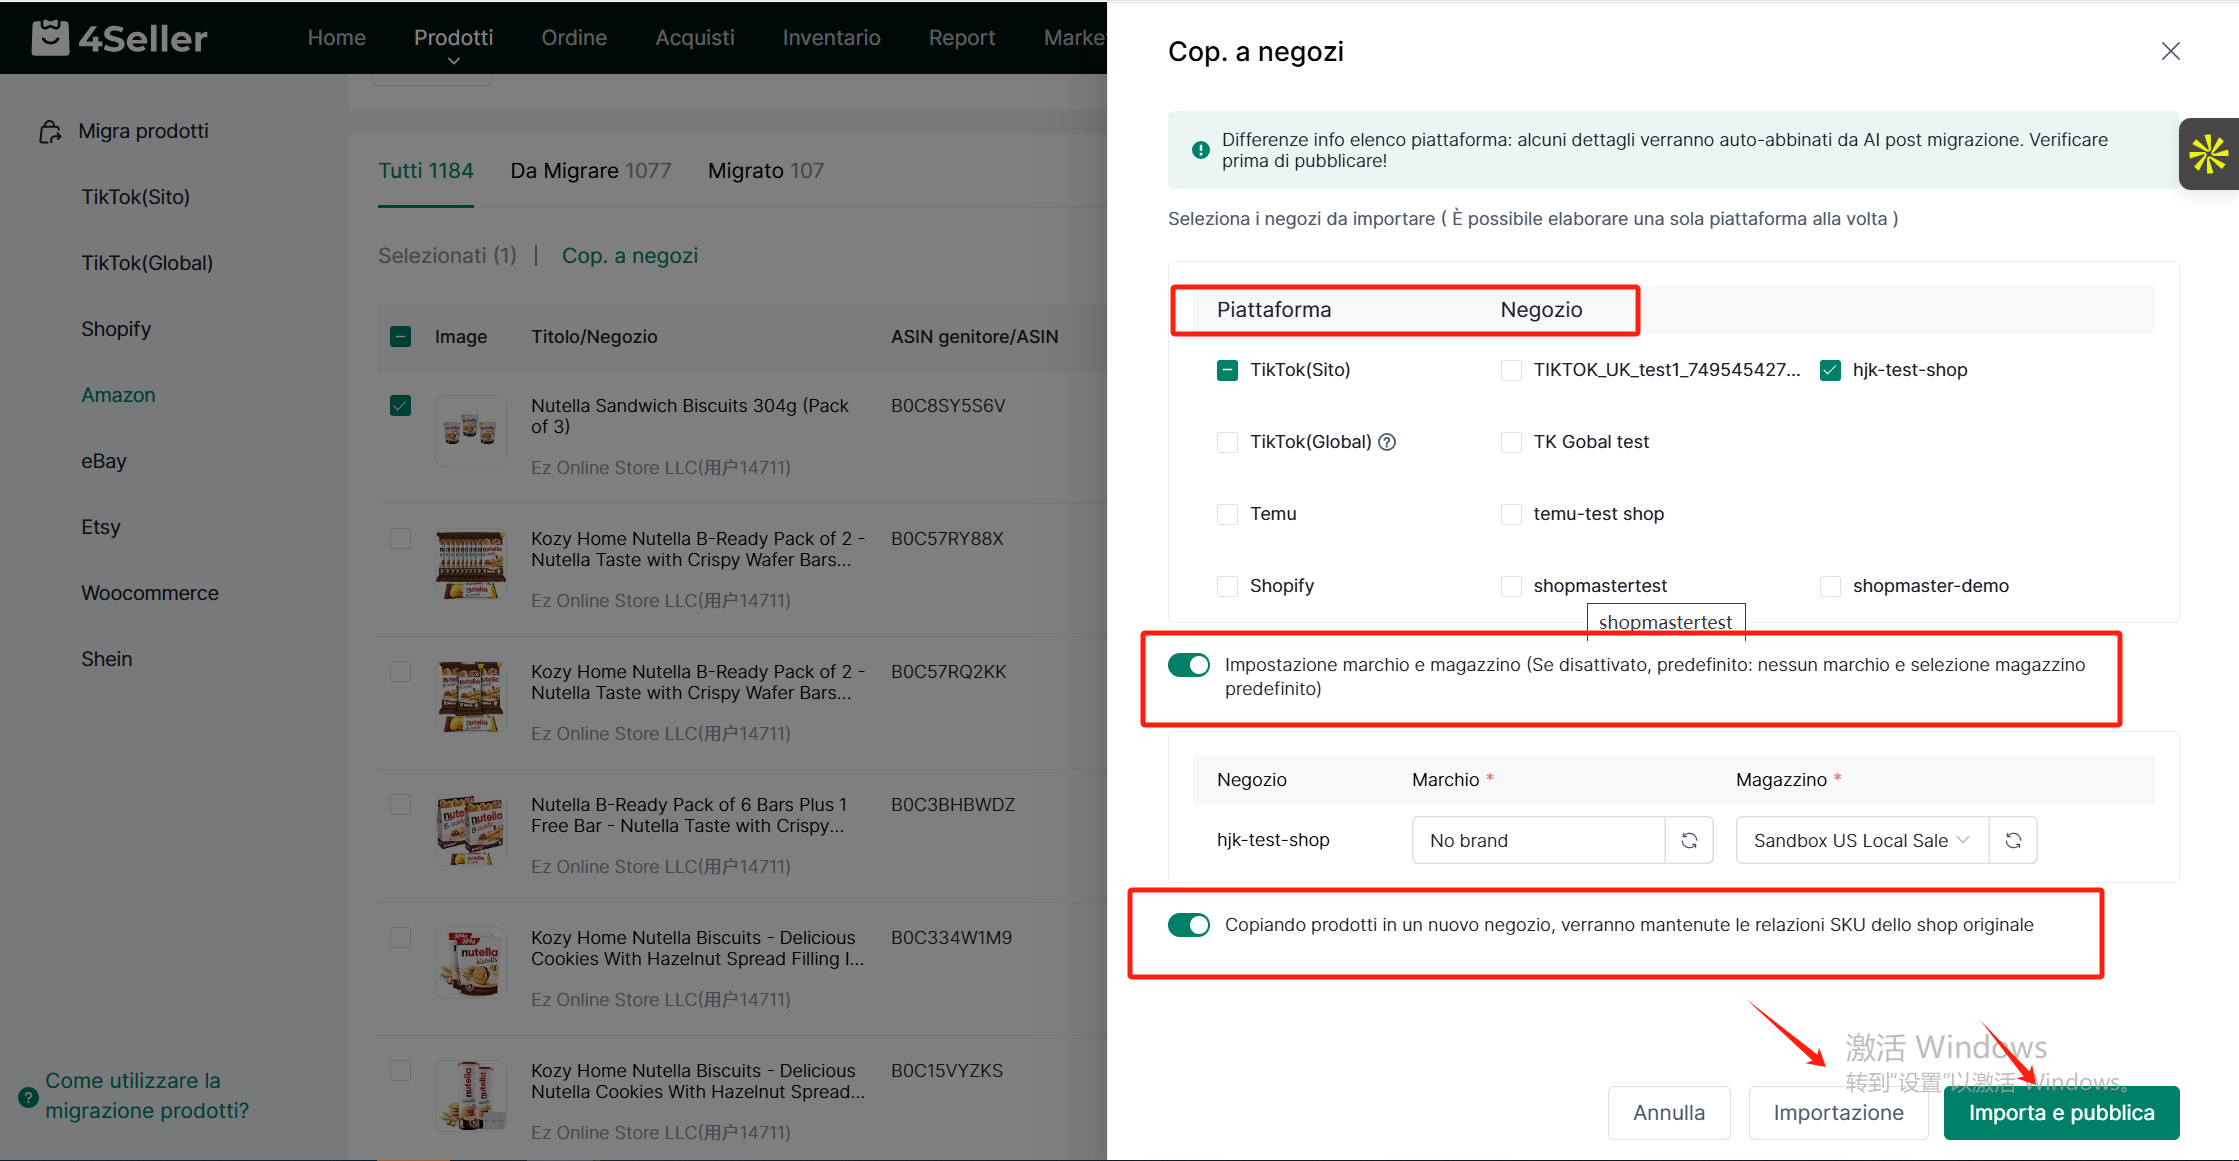The image size is (2239, 1161).
Task: Toggle SKU relations retention switch
Action: pyautogui.click(x=1189, y=925)
